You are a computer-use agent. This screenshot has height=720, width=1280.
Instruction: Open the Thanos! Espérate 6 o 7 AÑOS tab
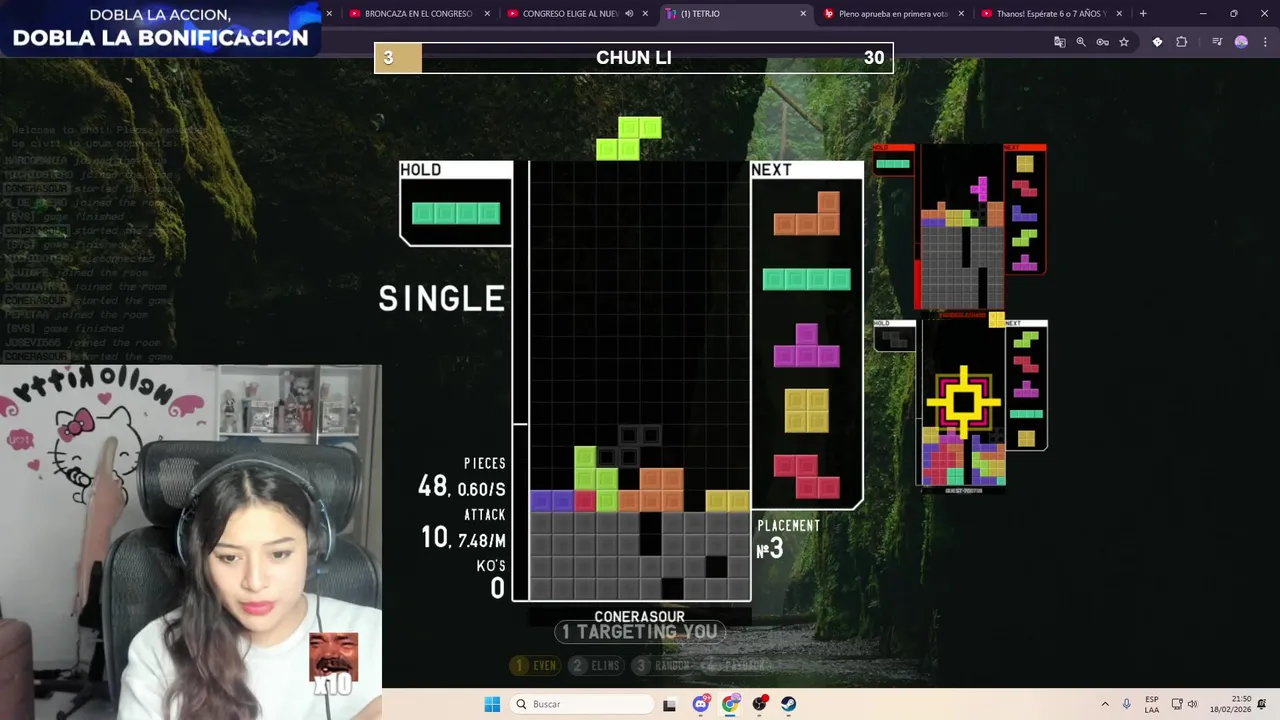click(1051, 14)
